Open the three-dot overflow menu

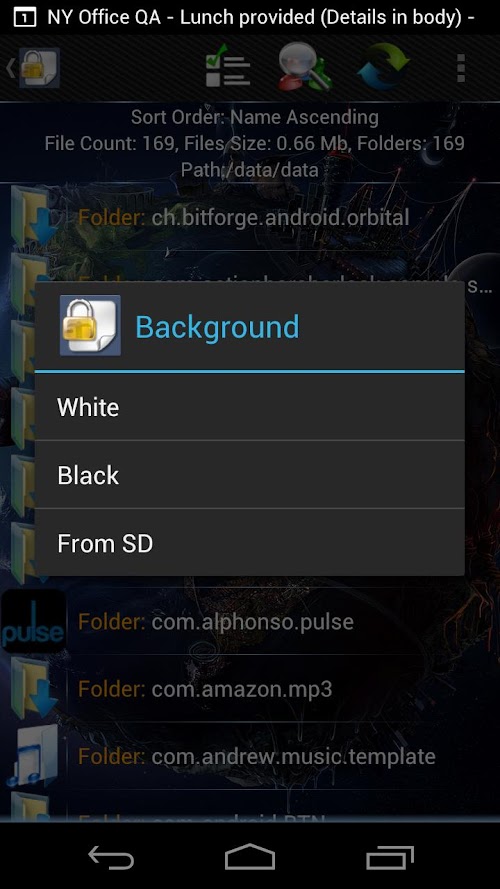point(461,68)
